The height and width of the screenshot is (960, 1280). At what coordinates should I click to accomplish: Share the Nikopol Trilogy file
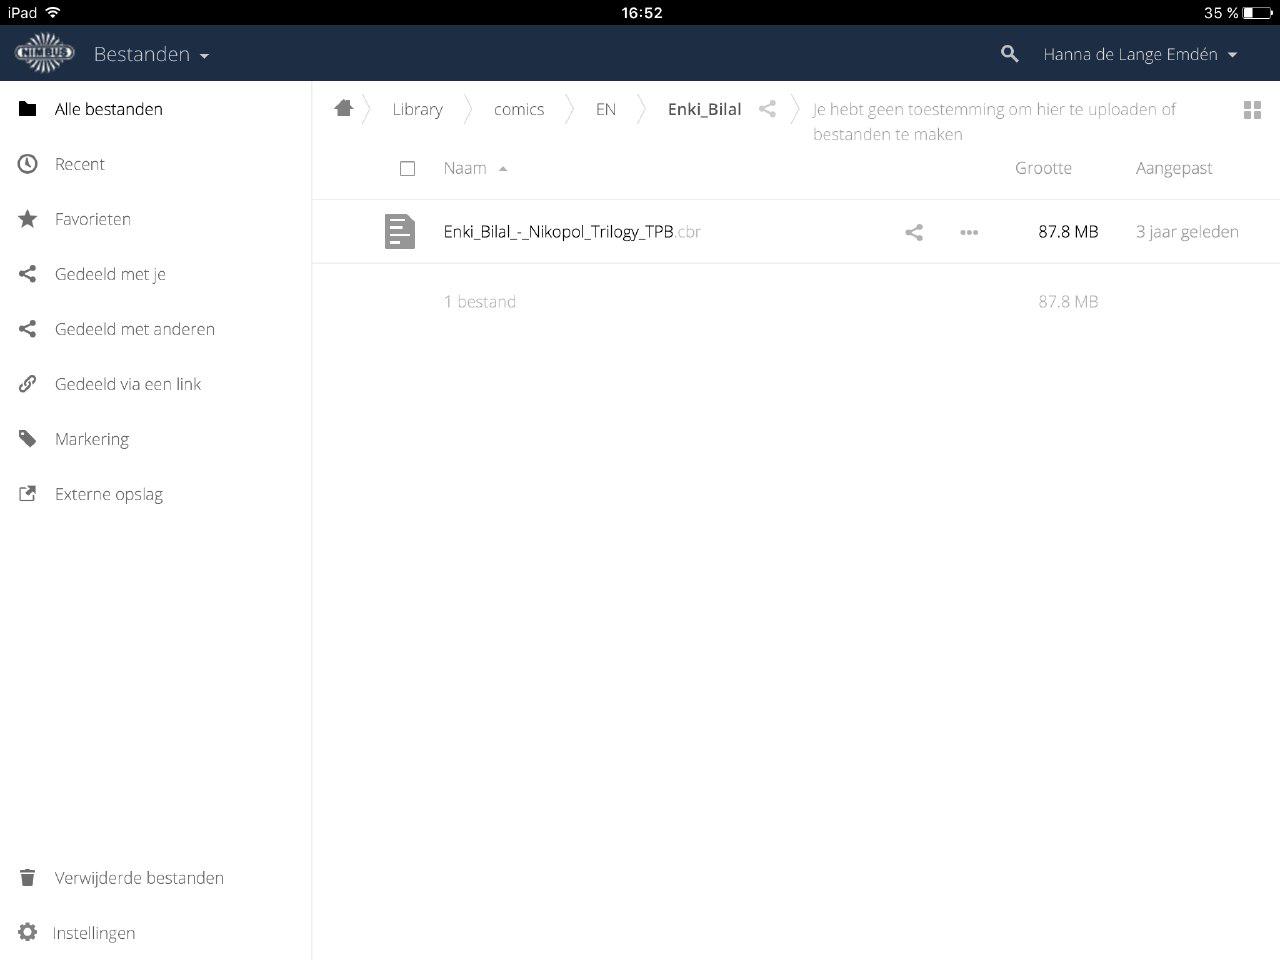(913, 232)
